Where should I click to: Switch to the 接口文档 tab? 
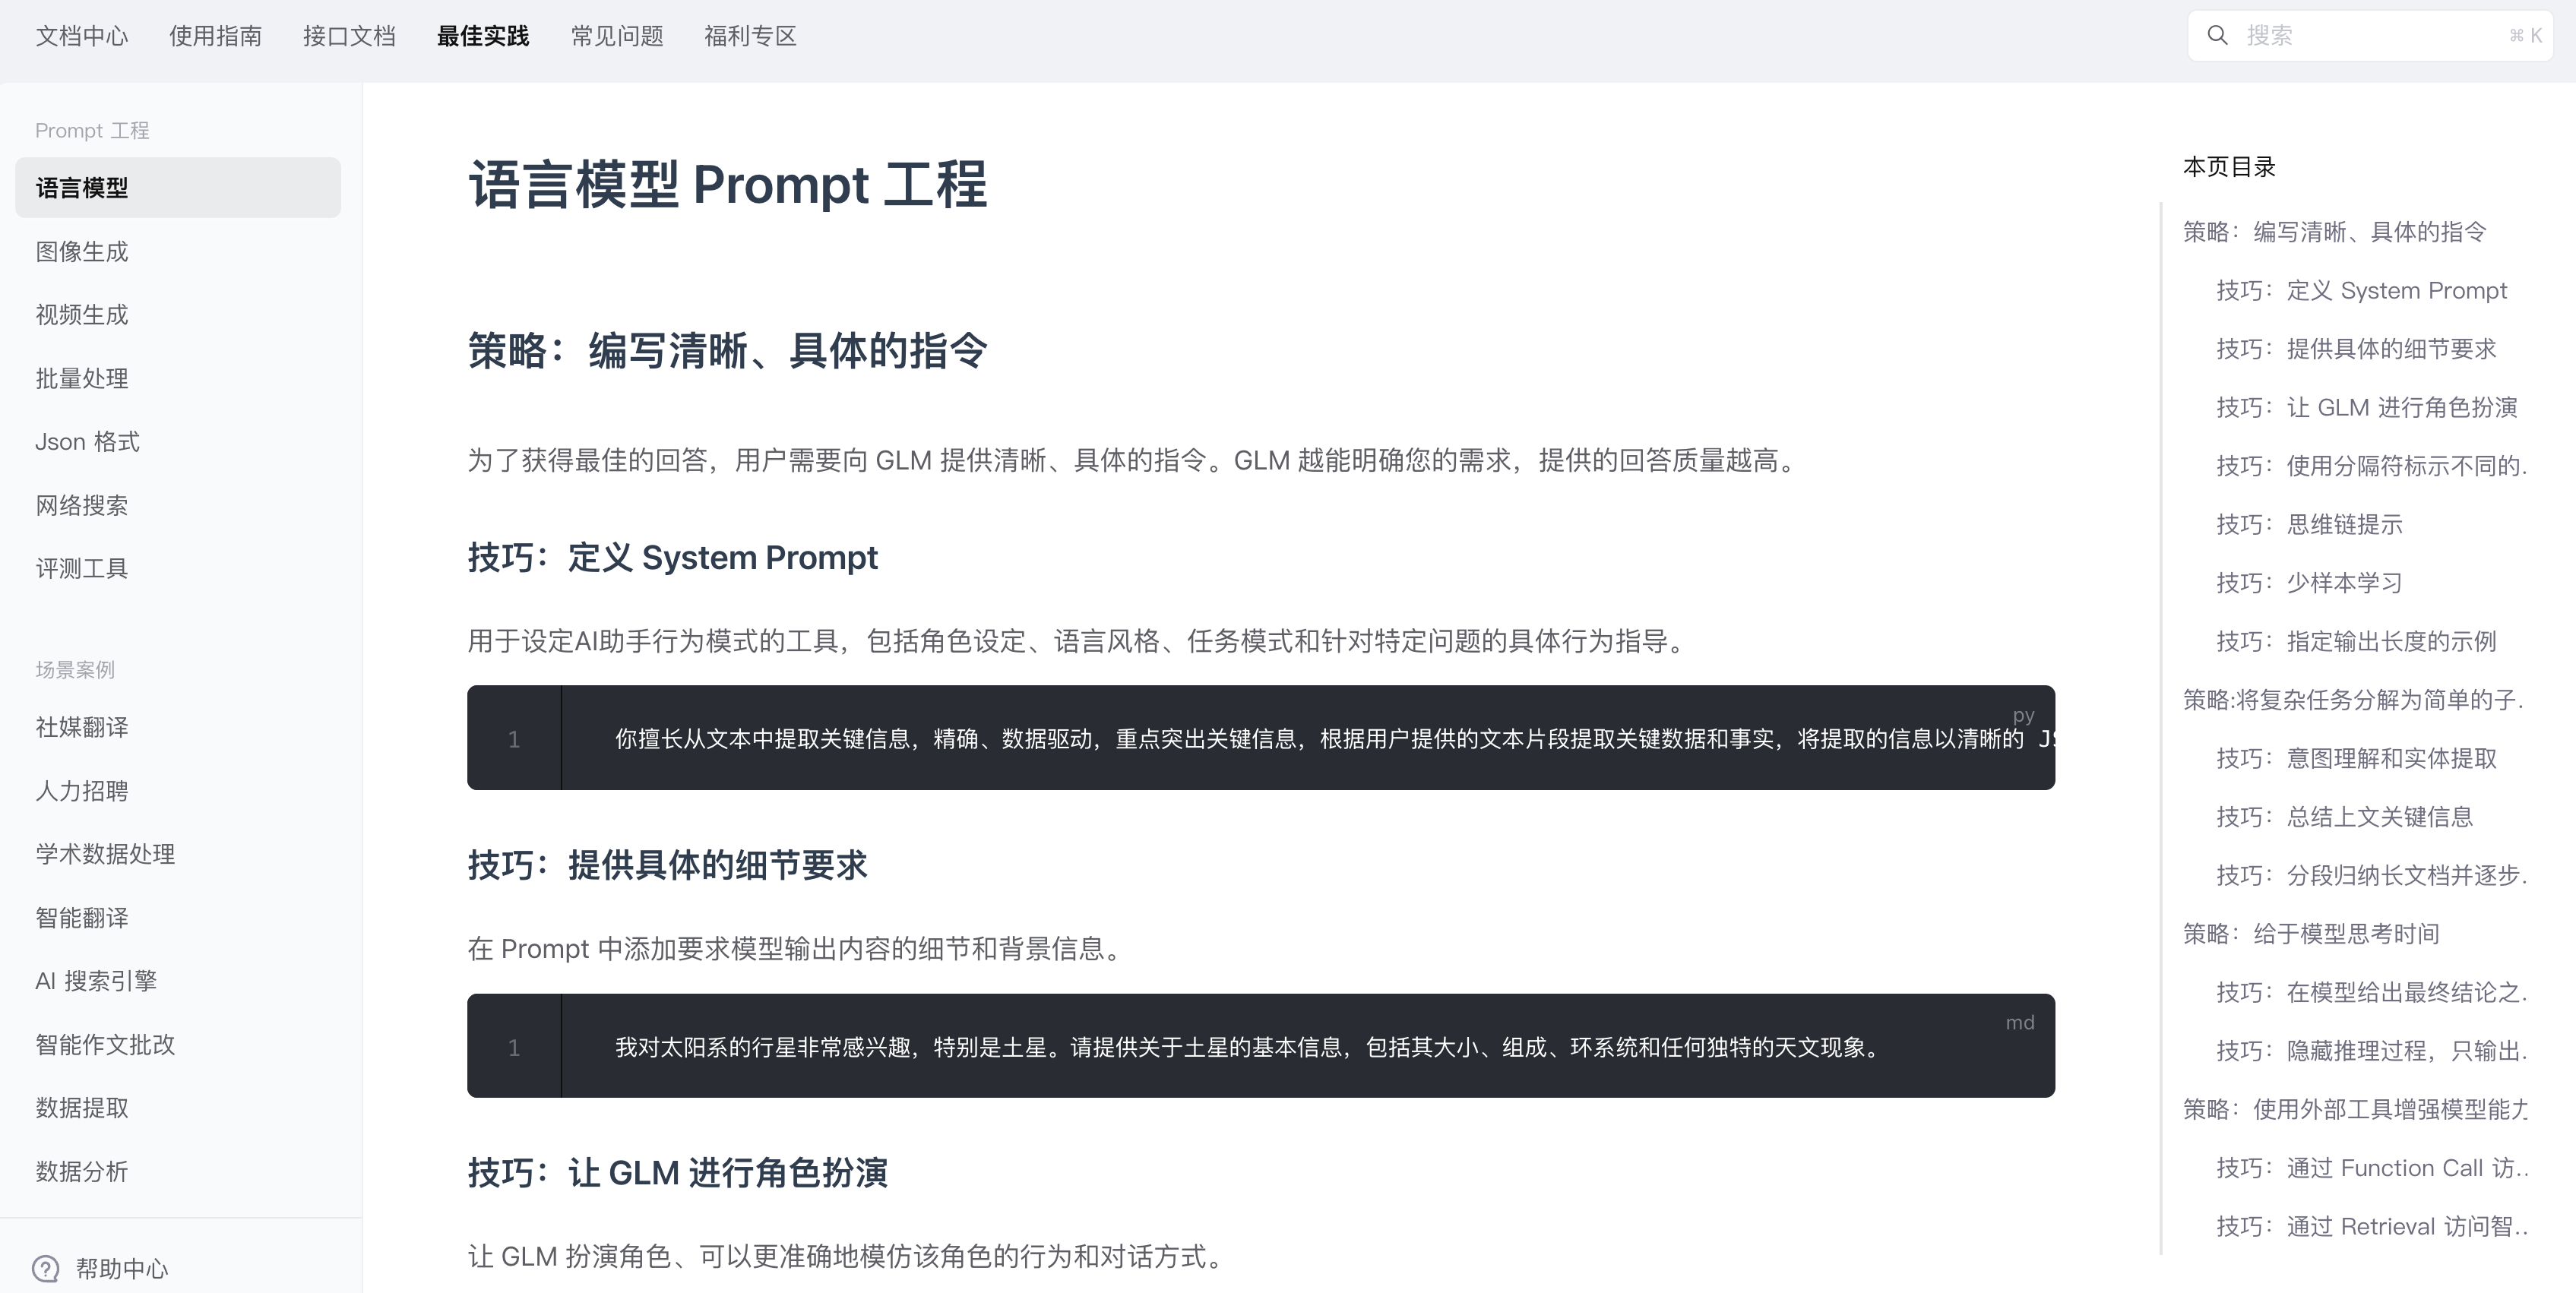point(349,36)
